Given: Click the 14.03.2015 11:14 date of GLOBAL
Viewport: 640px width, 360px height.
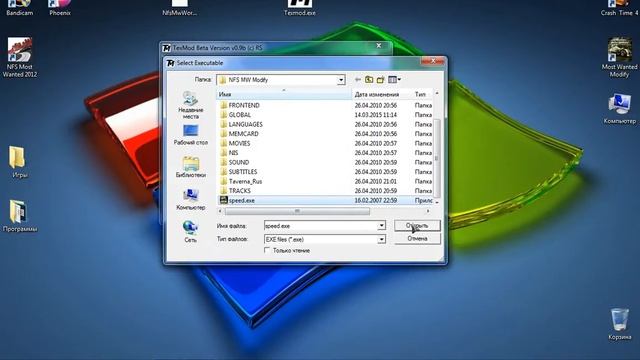Looking at the screenshot, I should (376, 115).
